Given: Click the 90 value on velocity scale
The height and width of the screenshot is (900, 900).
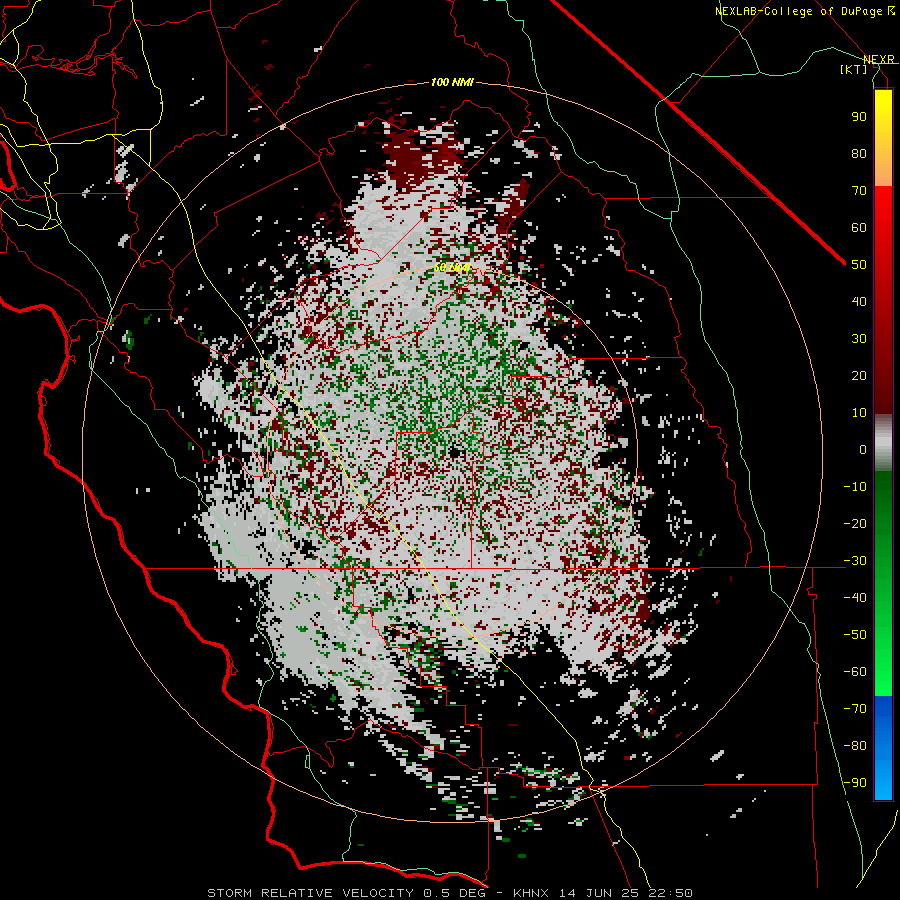Looking at the screenshot, I should [x=859, y=117].
